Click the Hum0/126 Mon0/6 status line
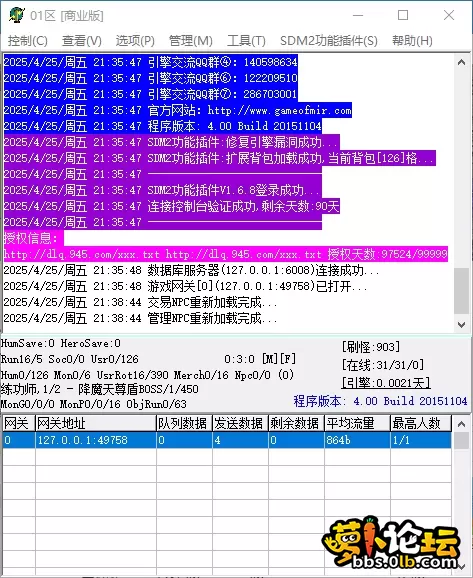473x578 pixels. pyautogui.click(x=147, y=375)
